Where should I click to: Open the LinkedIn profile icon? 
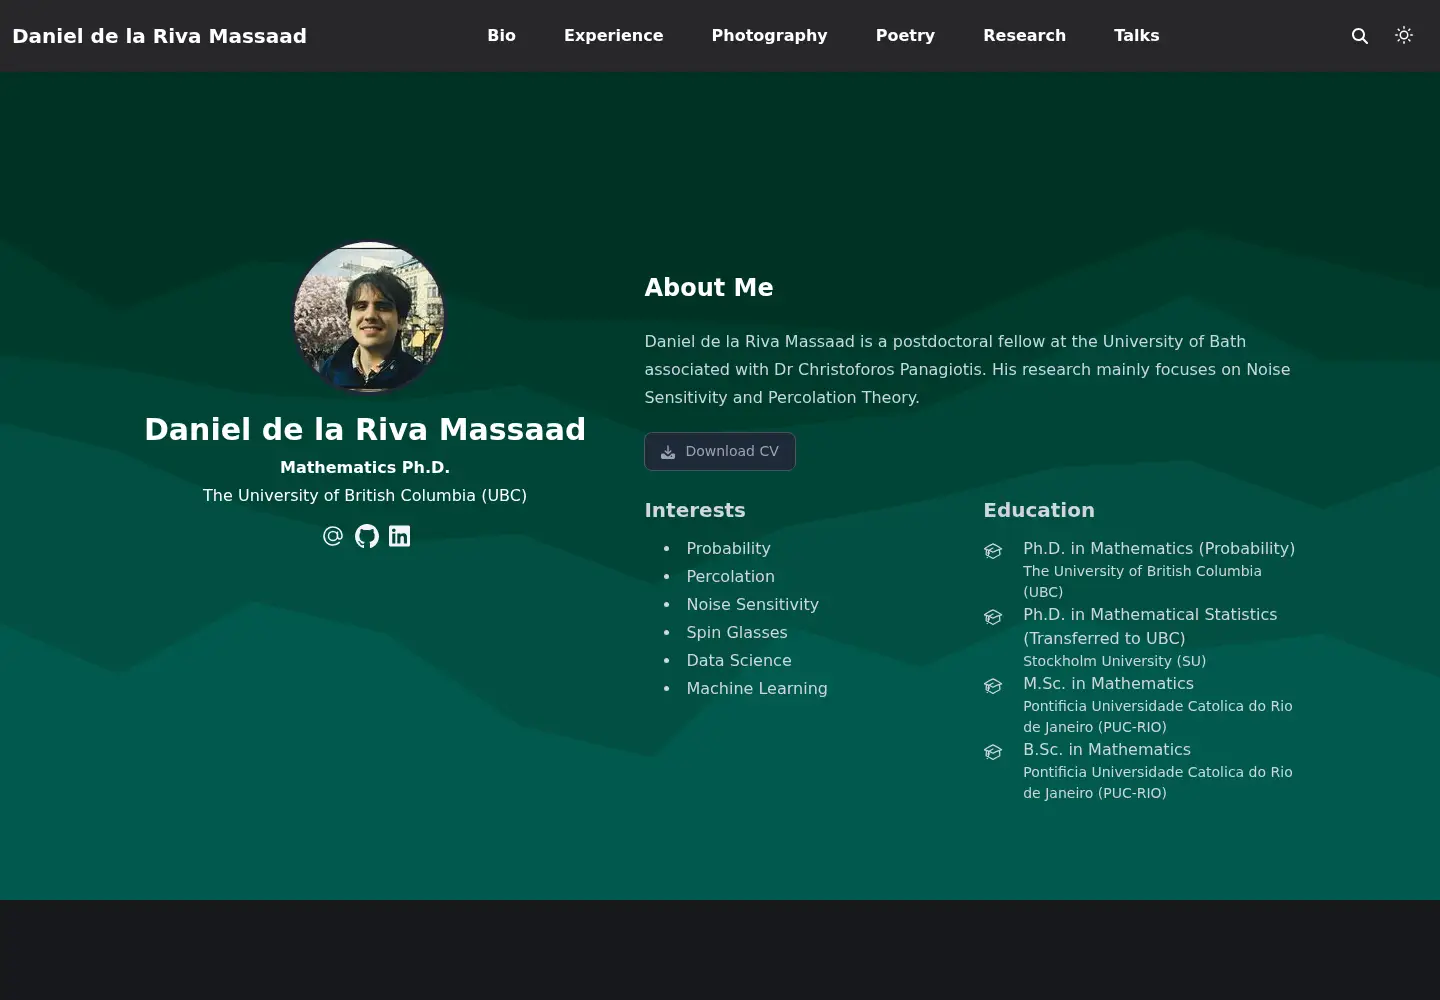(x=400, y=536)
